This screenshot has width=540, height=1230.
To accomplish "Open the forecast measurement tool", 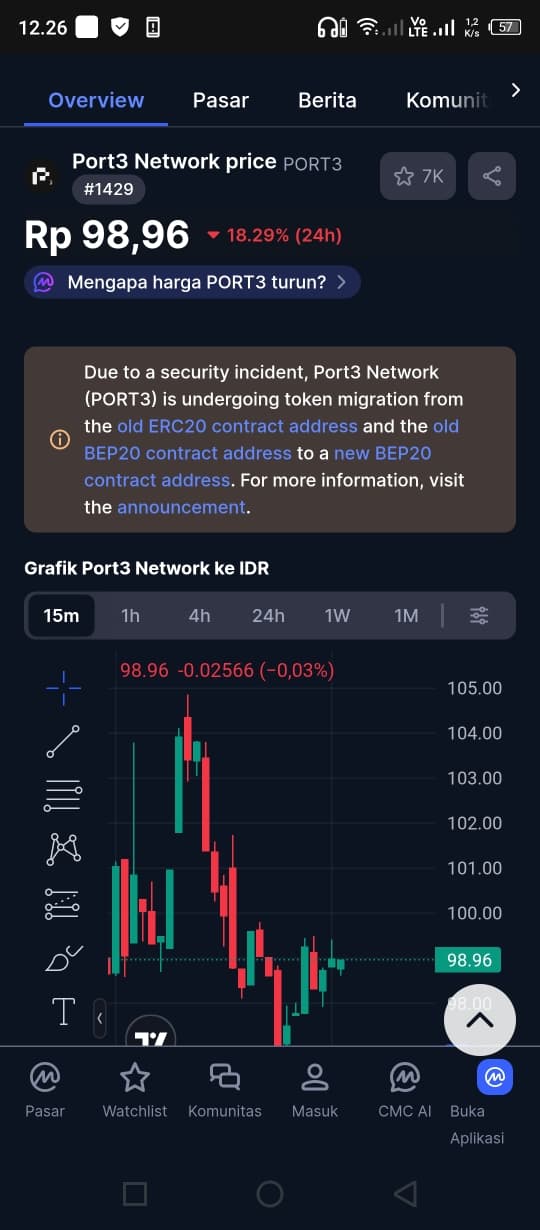I will pos(63,903).
